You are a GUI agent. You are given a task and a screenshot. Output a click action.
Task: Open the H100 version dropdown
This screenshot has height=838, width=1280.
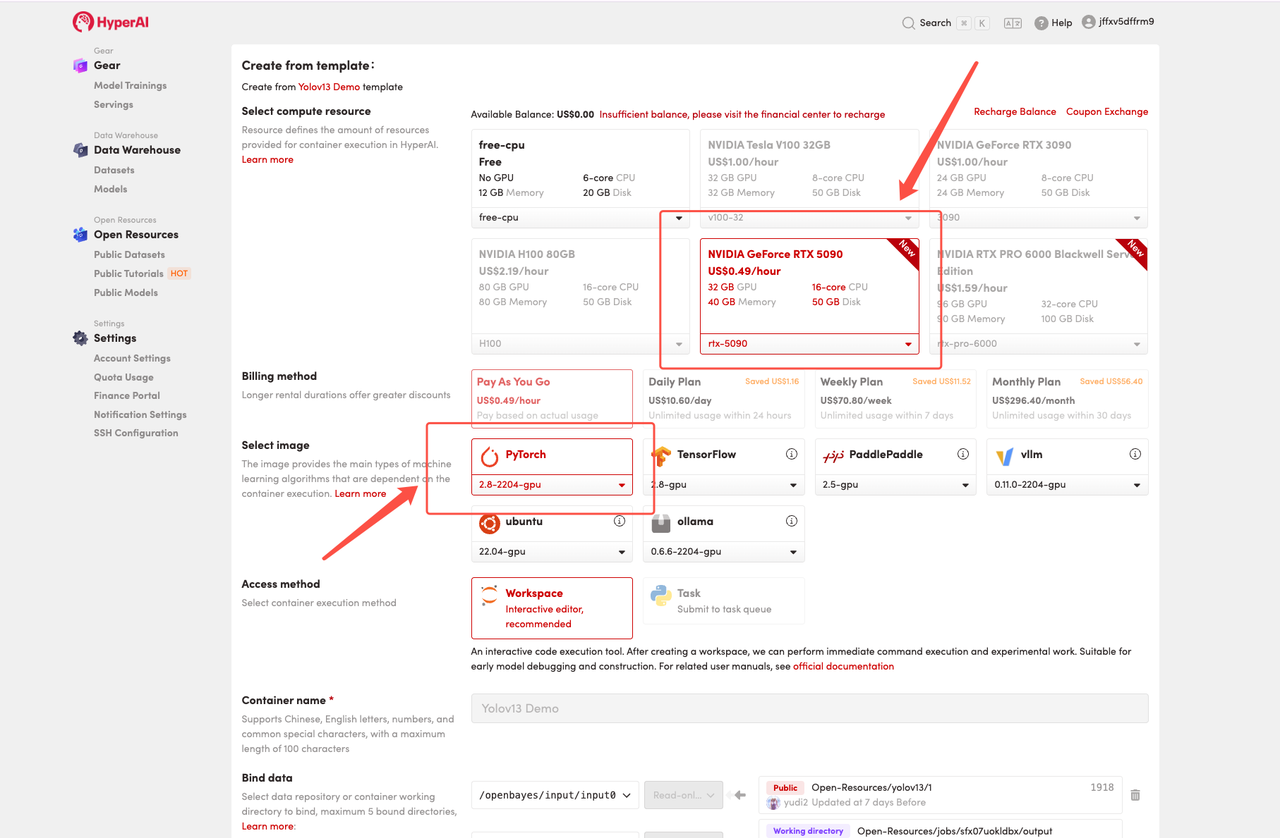pos(580,343)
